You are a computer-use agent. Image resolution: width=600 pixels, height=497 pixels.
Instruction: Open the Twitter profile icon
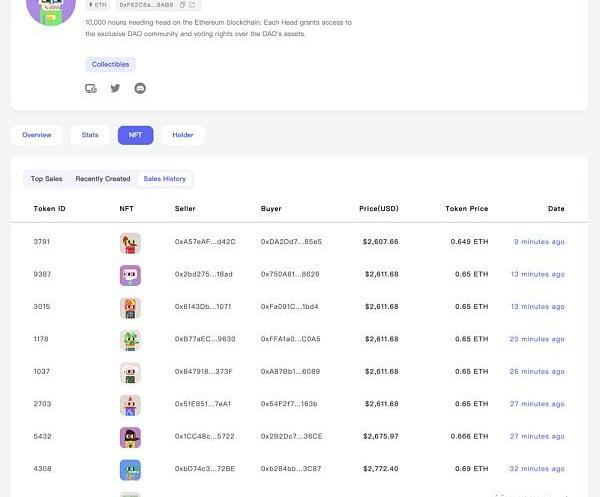pyautogui.click(x=115, y=88)
